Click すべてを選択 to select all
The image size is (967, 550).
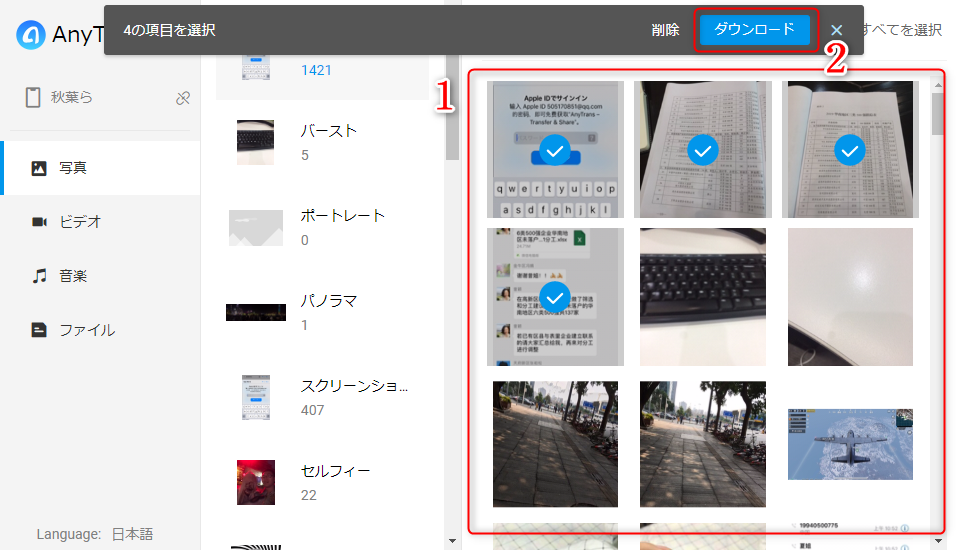902,30
